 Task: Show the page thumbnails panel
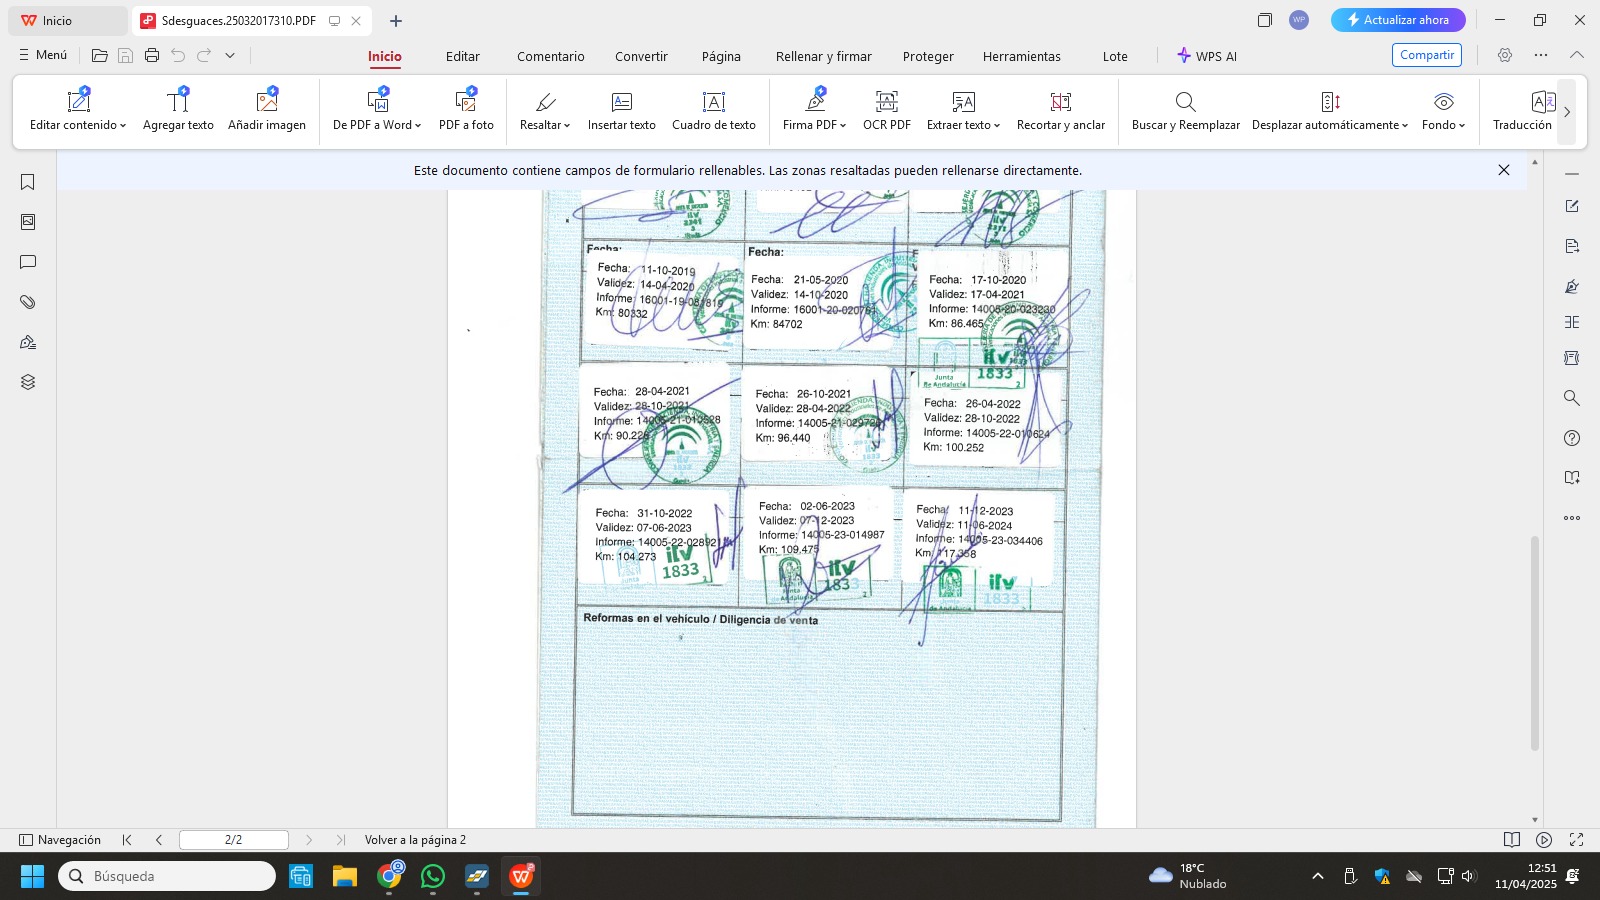(28, 222)
